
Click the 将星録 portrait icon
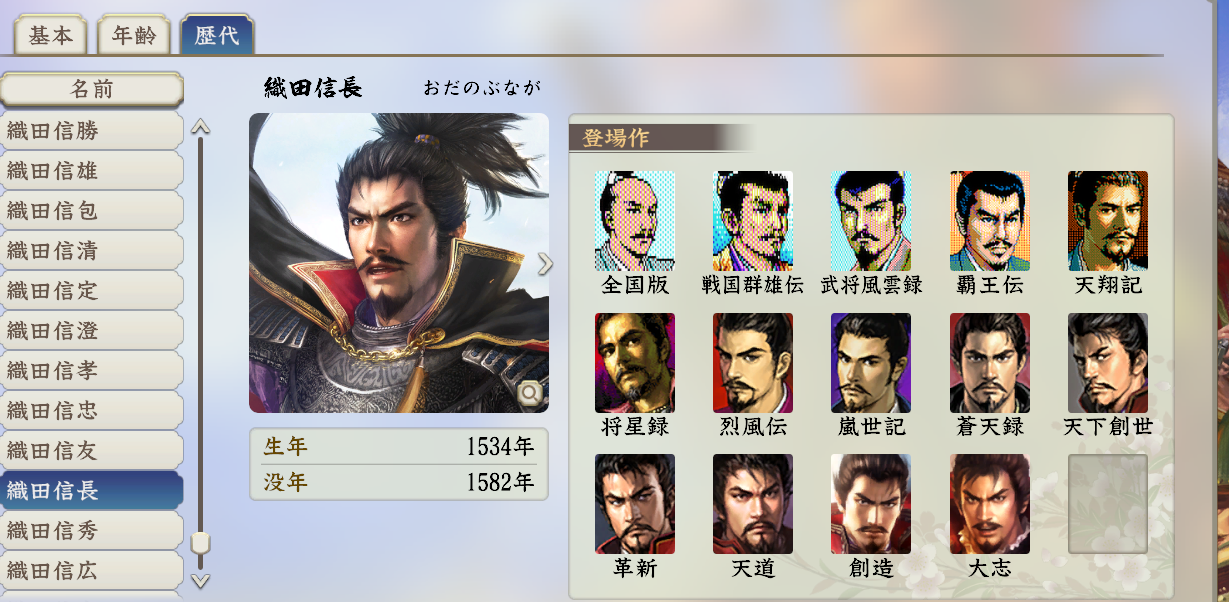tap(635, 363)
